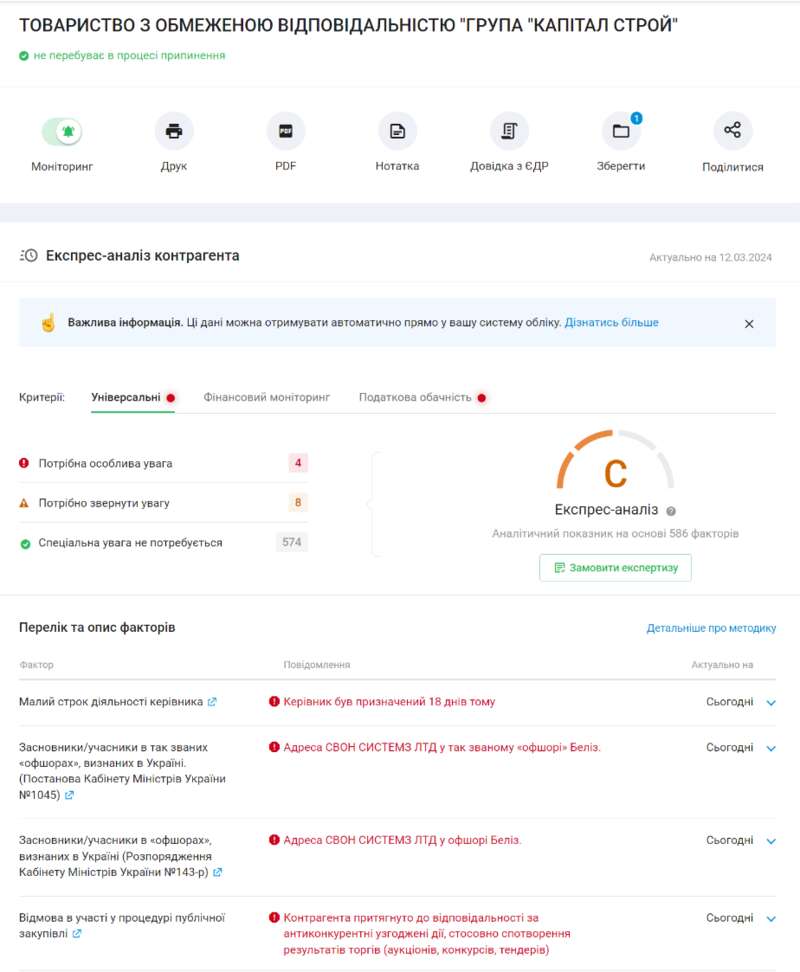Expand the Малий строк діяльності керівника row
This screenshot has height=972, width=800.
tap(771, 703)
